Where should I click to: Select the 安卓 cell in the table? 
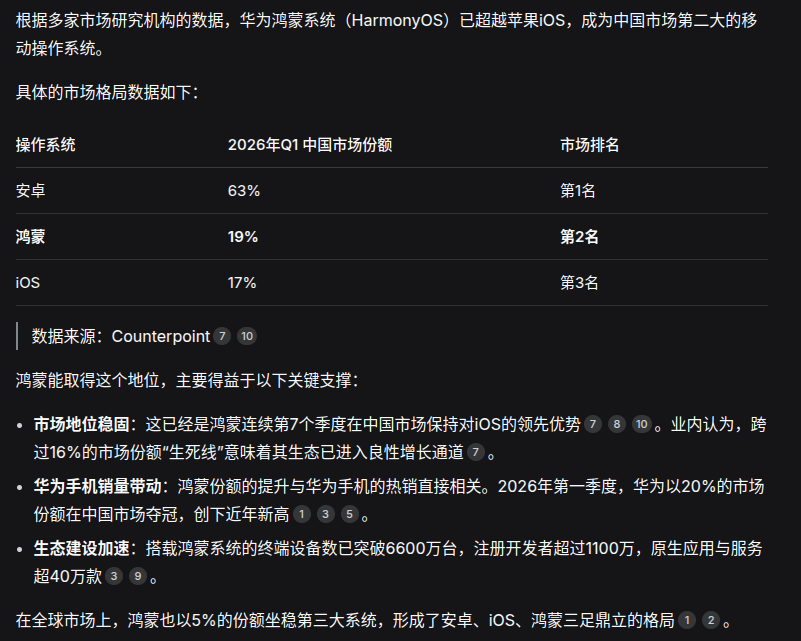[31, 191]
